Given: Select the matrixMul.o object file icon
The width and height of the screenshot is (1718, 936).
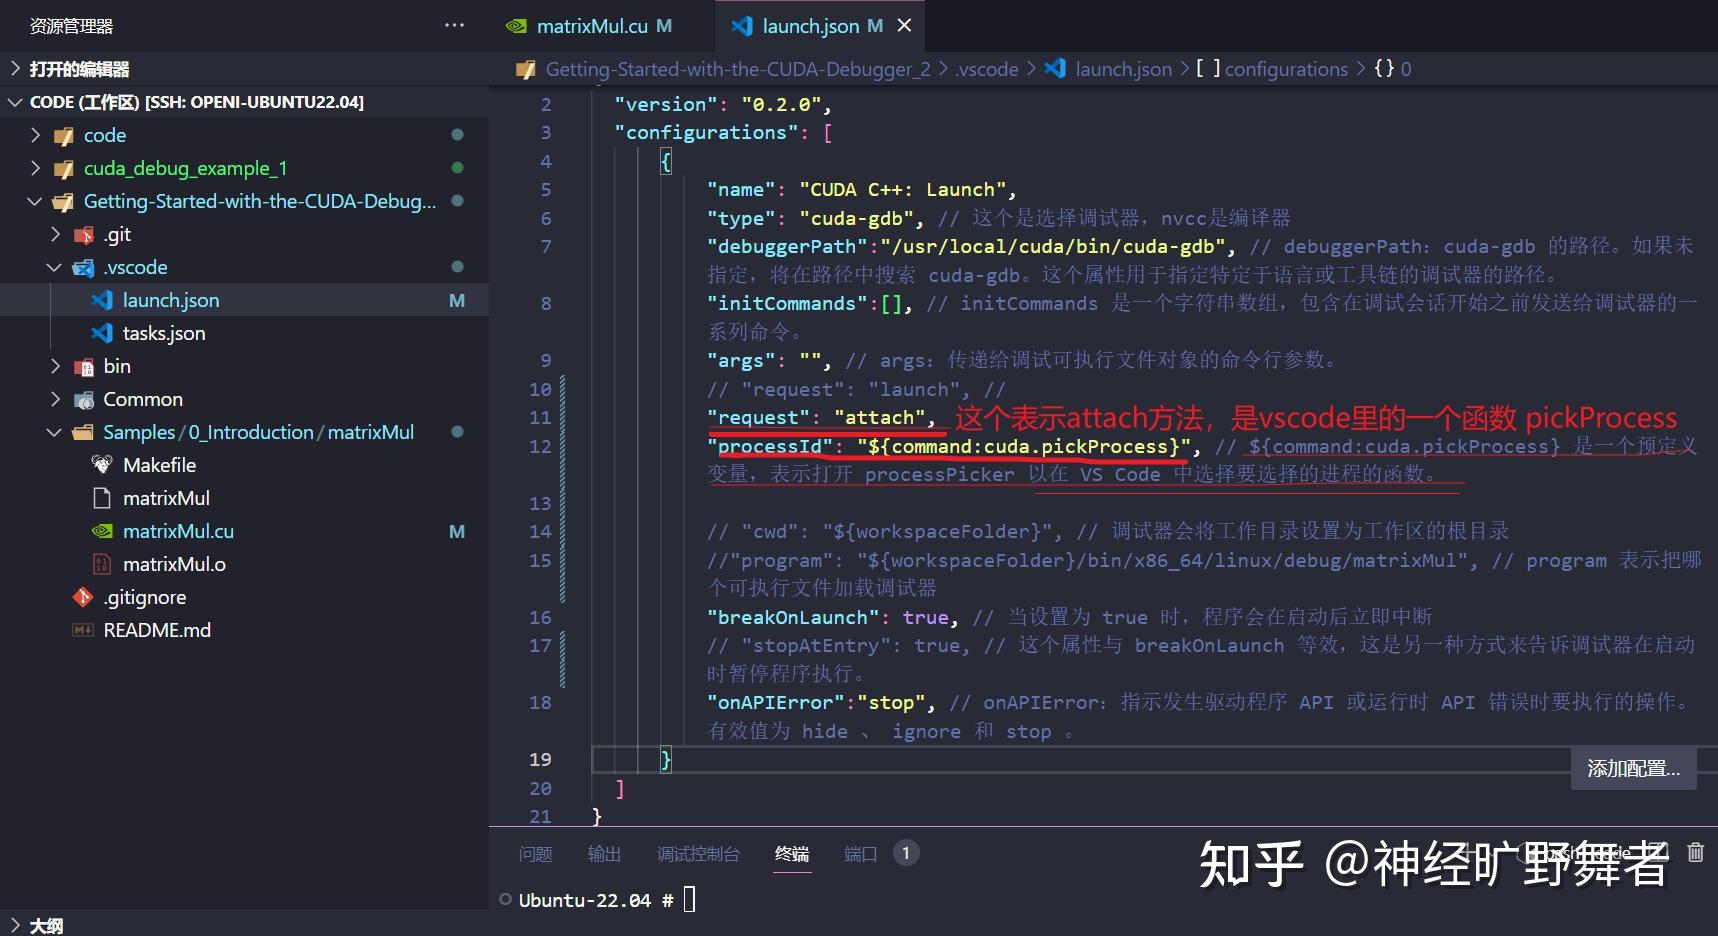Looking at the screenshot, I should point(102,564).
